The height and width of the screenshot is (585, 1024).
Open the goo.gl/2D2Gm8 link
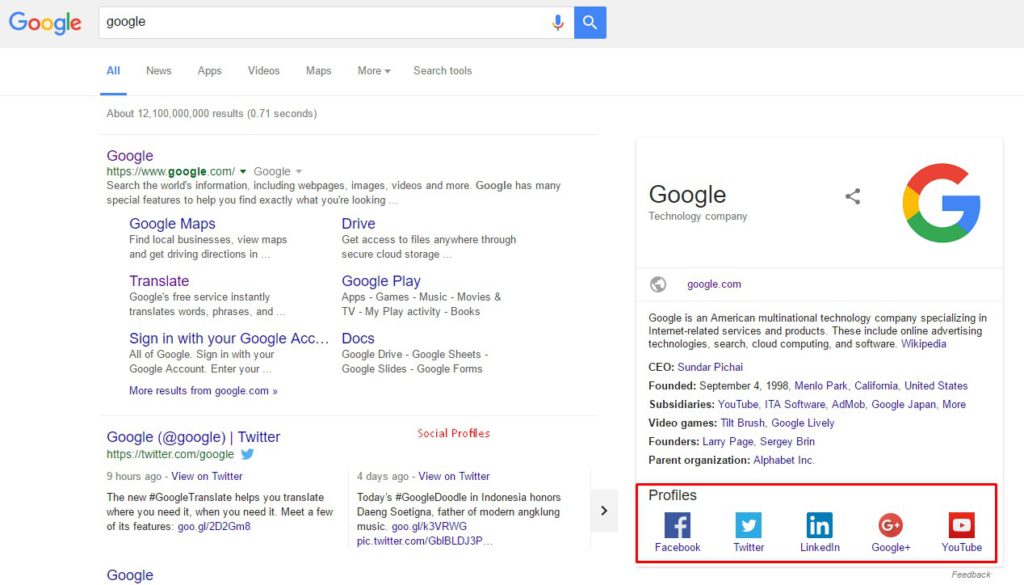tap(214, 526)
